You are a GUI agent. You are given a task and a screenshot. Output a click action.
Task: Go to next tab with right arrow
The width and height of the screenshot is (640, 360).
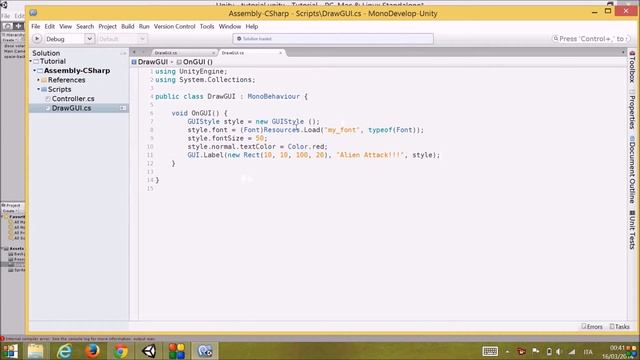(x=143, y=52)
